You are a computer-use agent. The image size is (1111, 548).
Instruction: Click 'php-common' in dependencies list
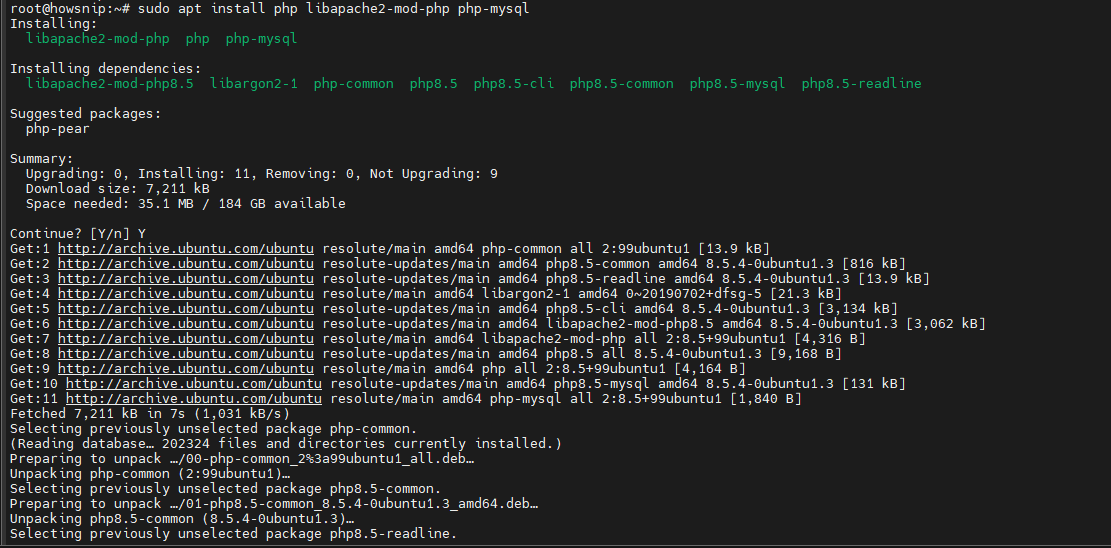click(x=354, y=84)
